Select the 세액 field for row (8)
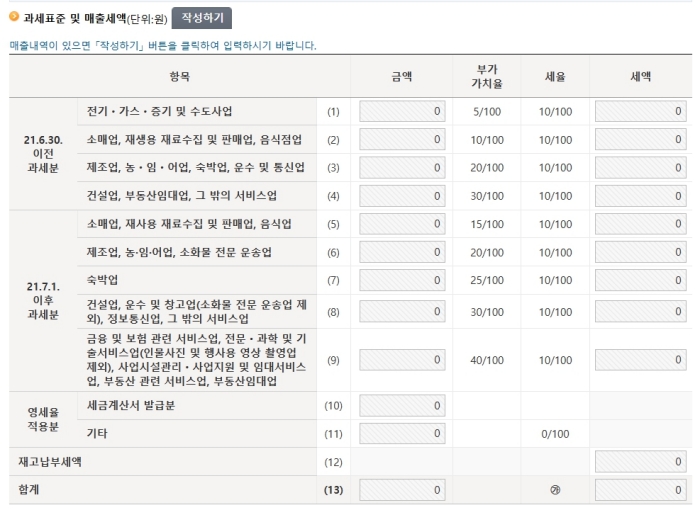 tap(641, 312)
